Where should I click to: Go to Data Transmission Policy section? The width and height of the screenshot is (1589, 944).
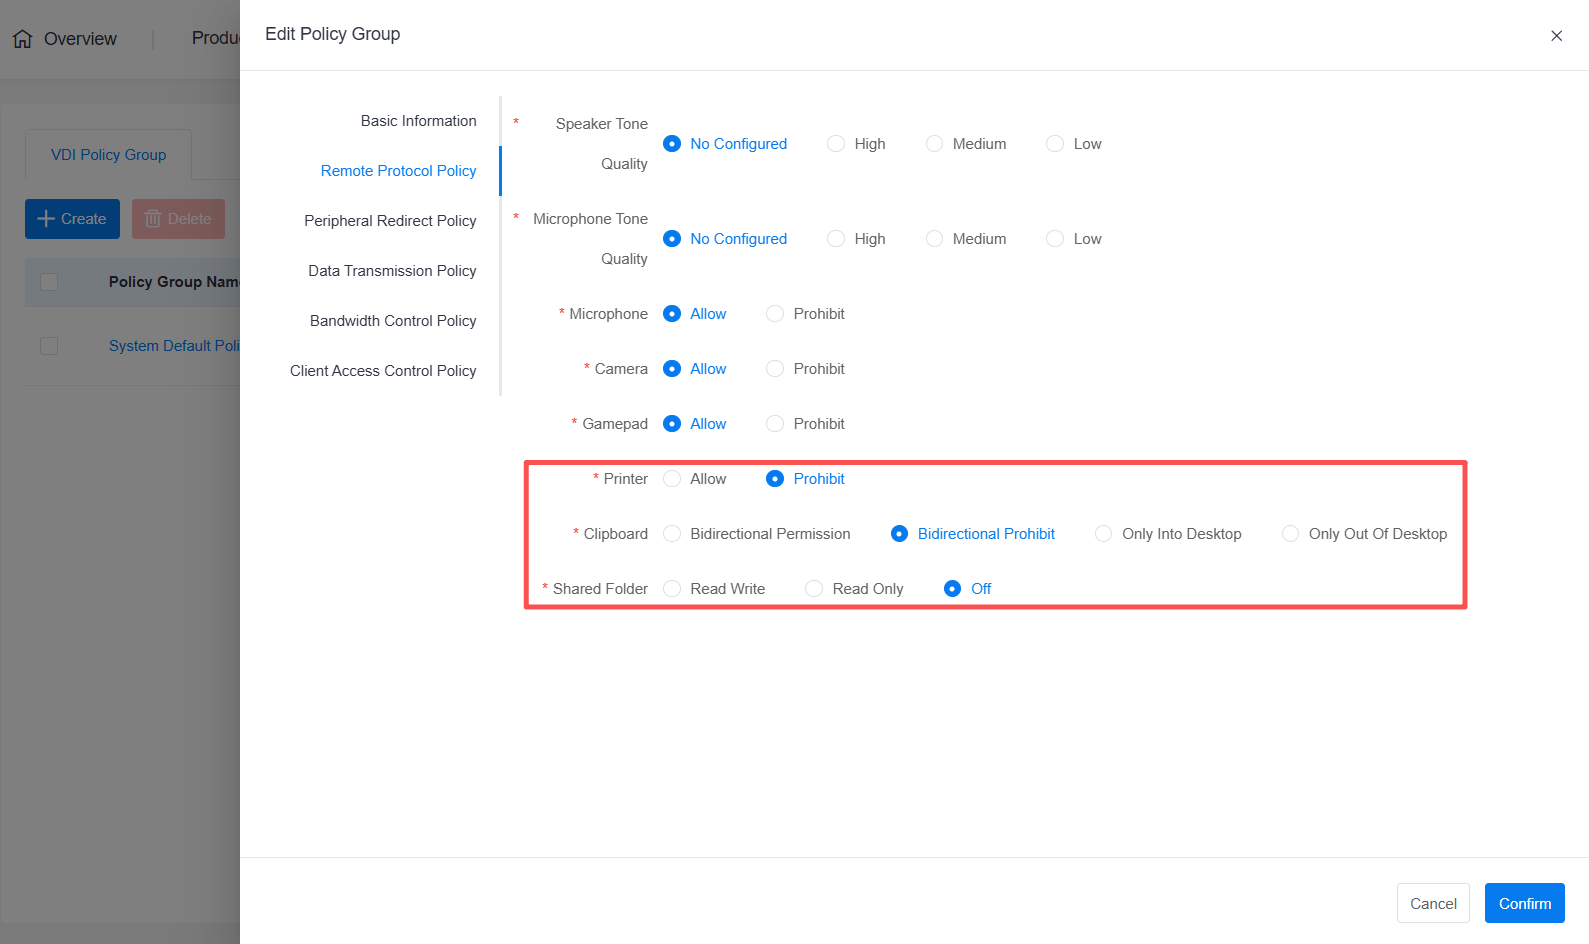click(392, 271)
